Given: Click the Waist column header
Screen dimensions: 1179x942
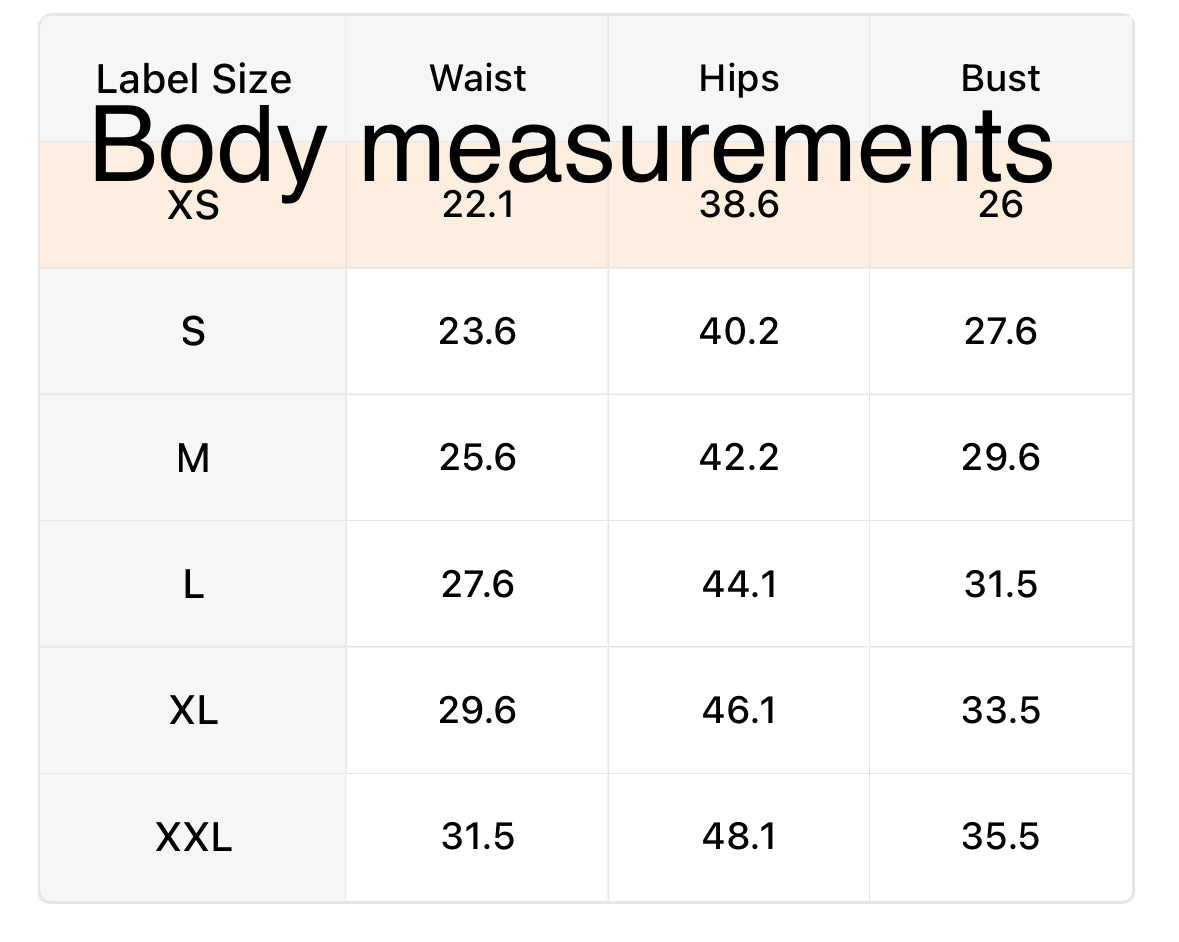Looking at the screenshot, I should pos(477,78).
